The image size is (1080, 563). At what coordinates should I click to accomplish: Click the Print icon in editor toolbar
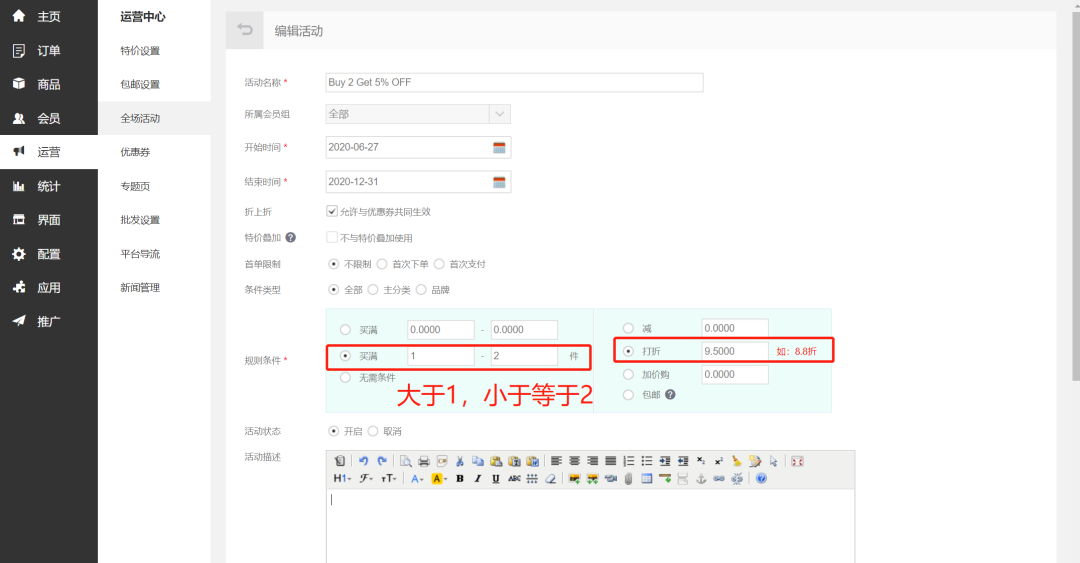click(424, 461)
